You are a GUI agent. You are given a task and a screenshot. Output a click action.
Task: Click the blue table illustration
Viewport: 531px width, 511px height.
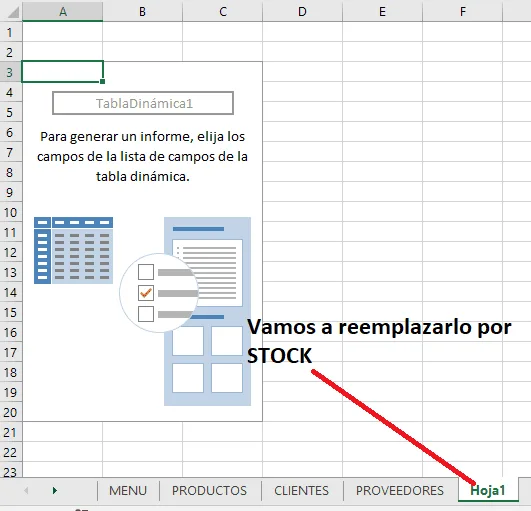click(73, 251)
